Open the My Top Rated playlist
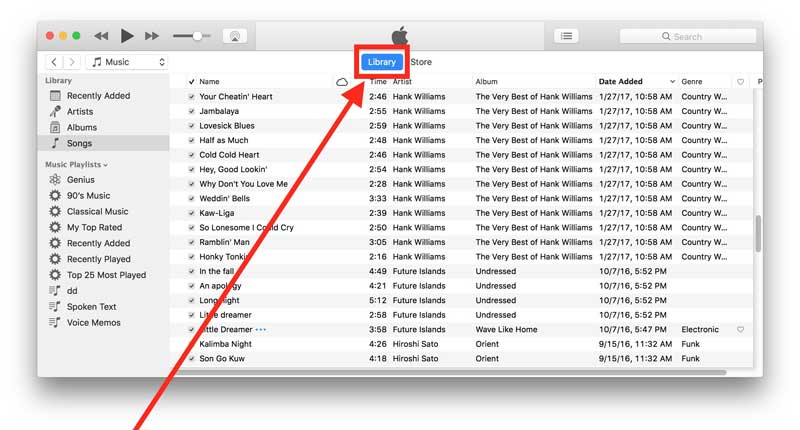800x430 pixels. 94,227
